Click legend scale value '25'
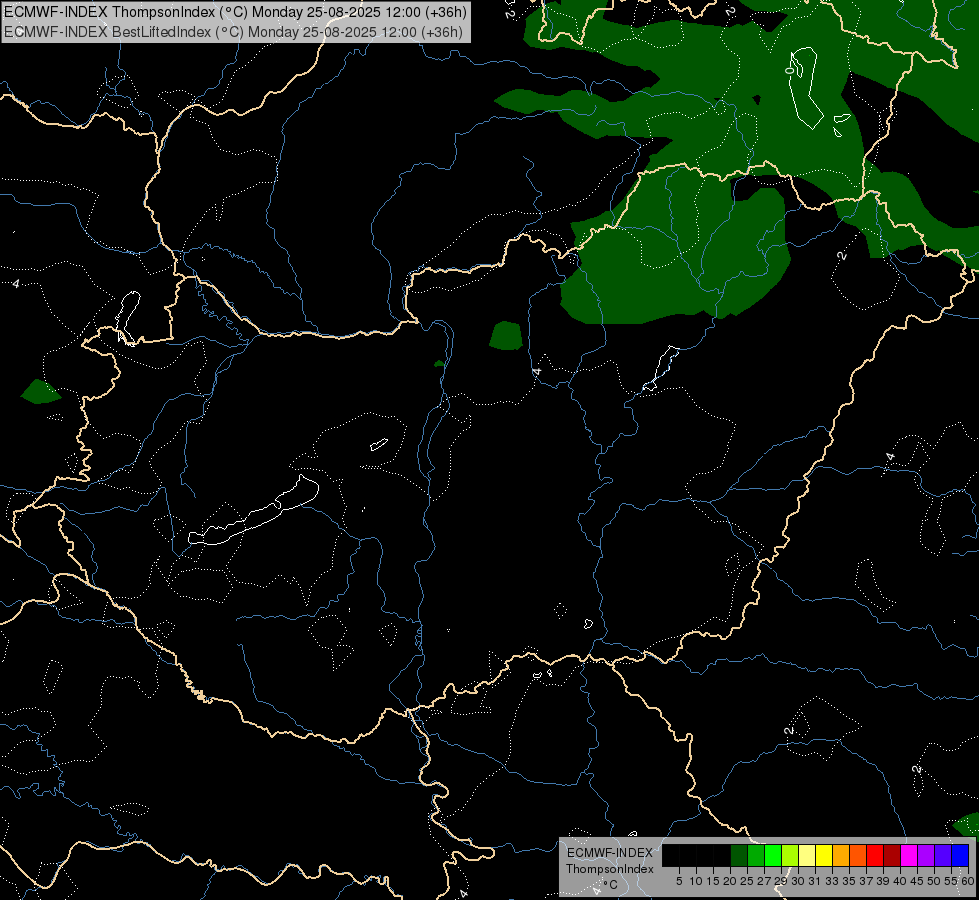 [747, 881]
